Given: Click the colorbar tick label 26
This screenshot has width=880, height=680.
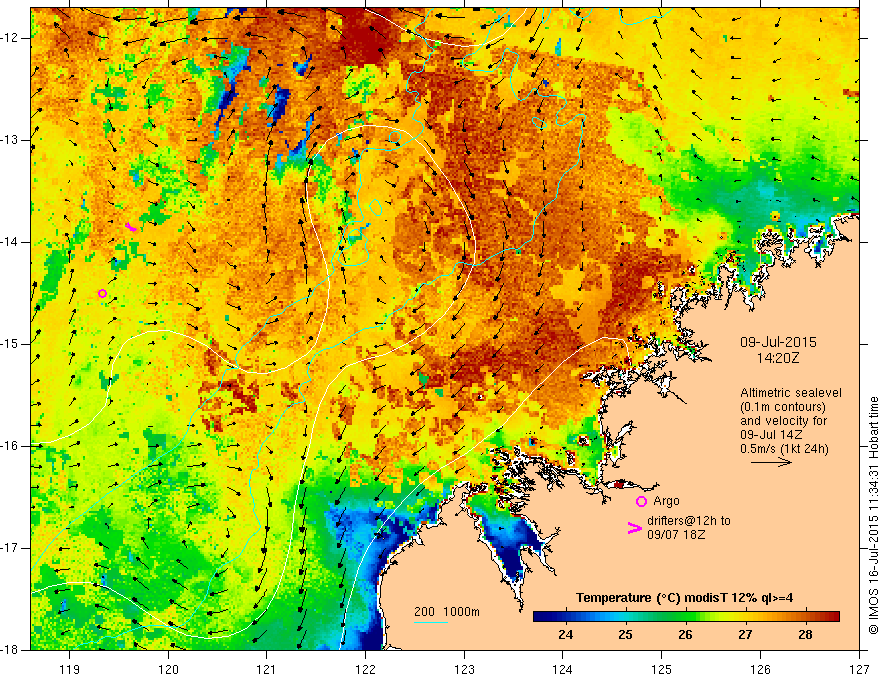Looking at the screenshot, I should point(685,635).
